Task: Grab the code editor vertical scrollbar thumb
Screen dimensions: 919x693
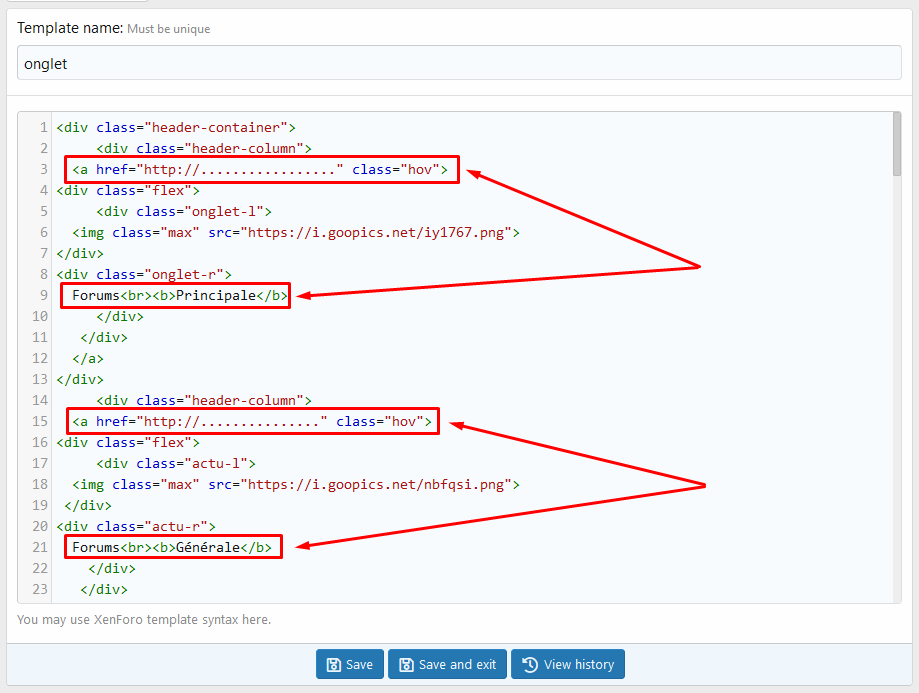Action: (896, 143)
